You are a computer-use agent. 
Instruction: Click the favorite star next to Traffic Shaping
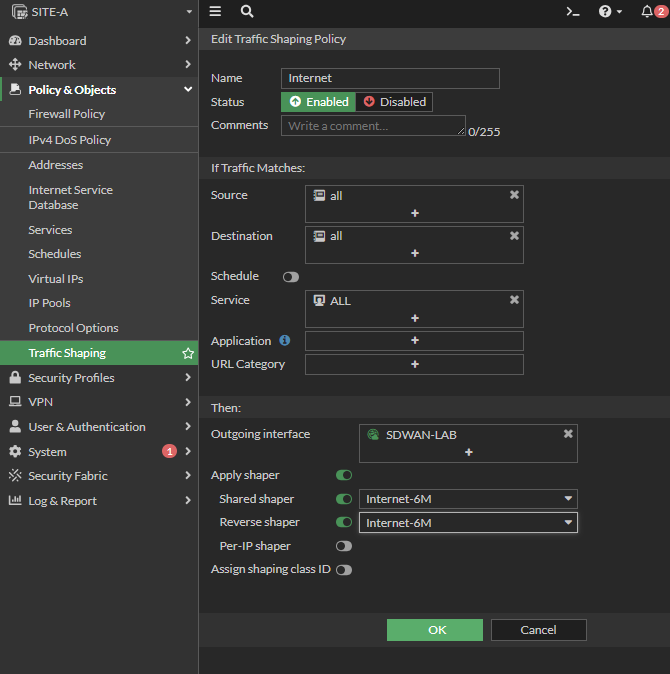187,353
